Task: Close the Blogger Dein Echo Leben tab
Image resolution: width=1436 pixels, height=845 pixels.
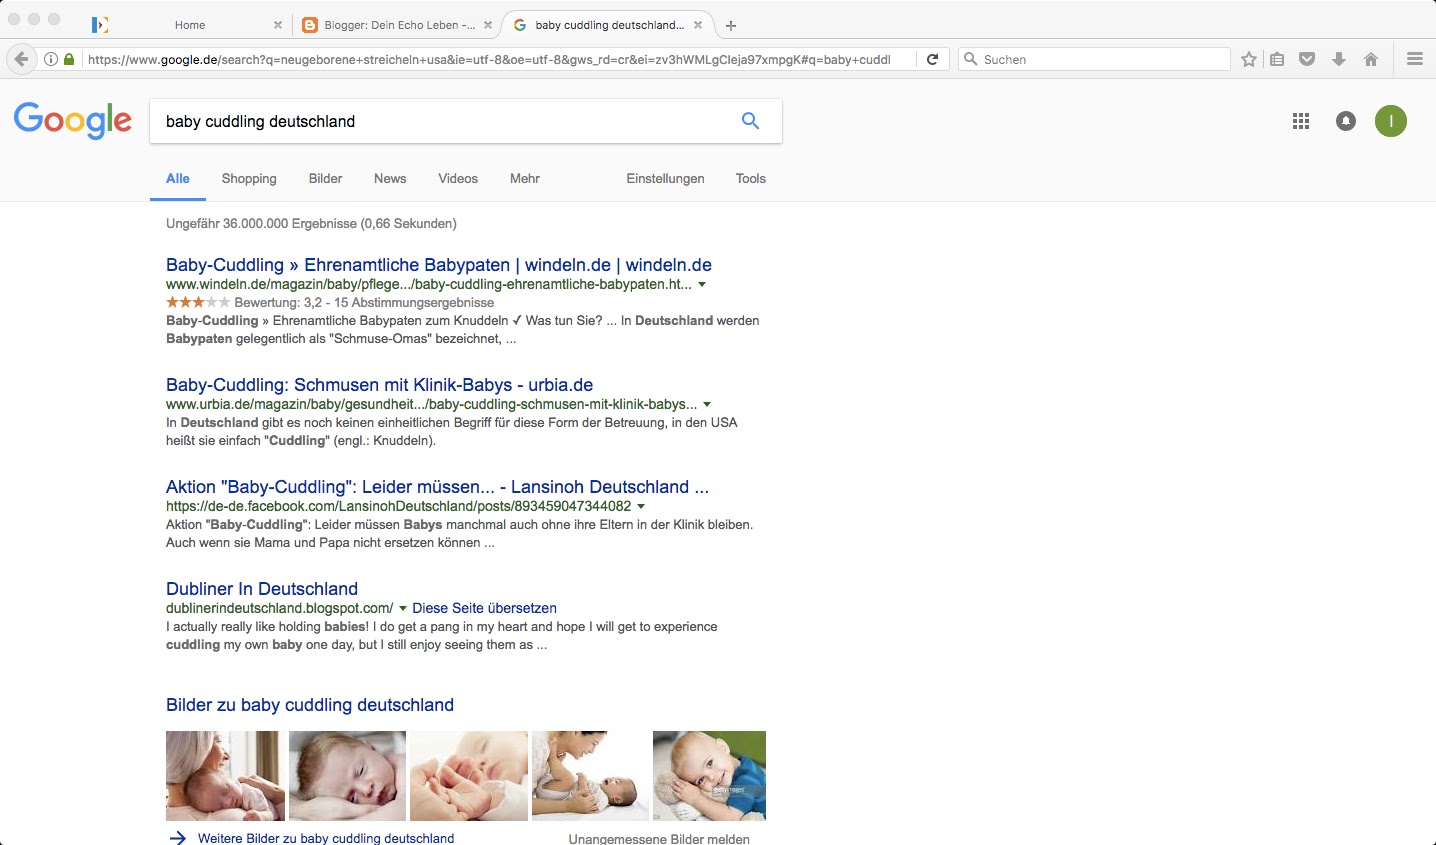Action: click(x=488, y=25)
